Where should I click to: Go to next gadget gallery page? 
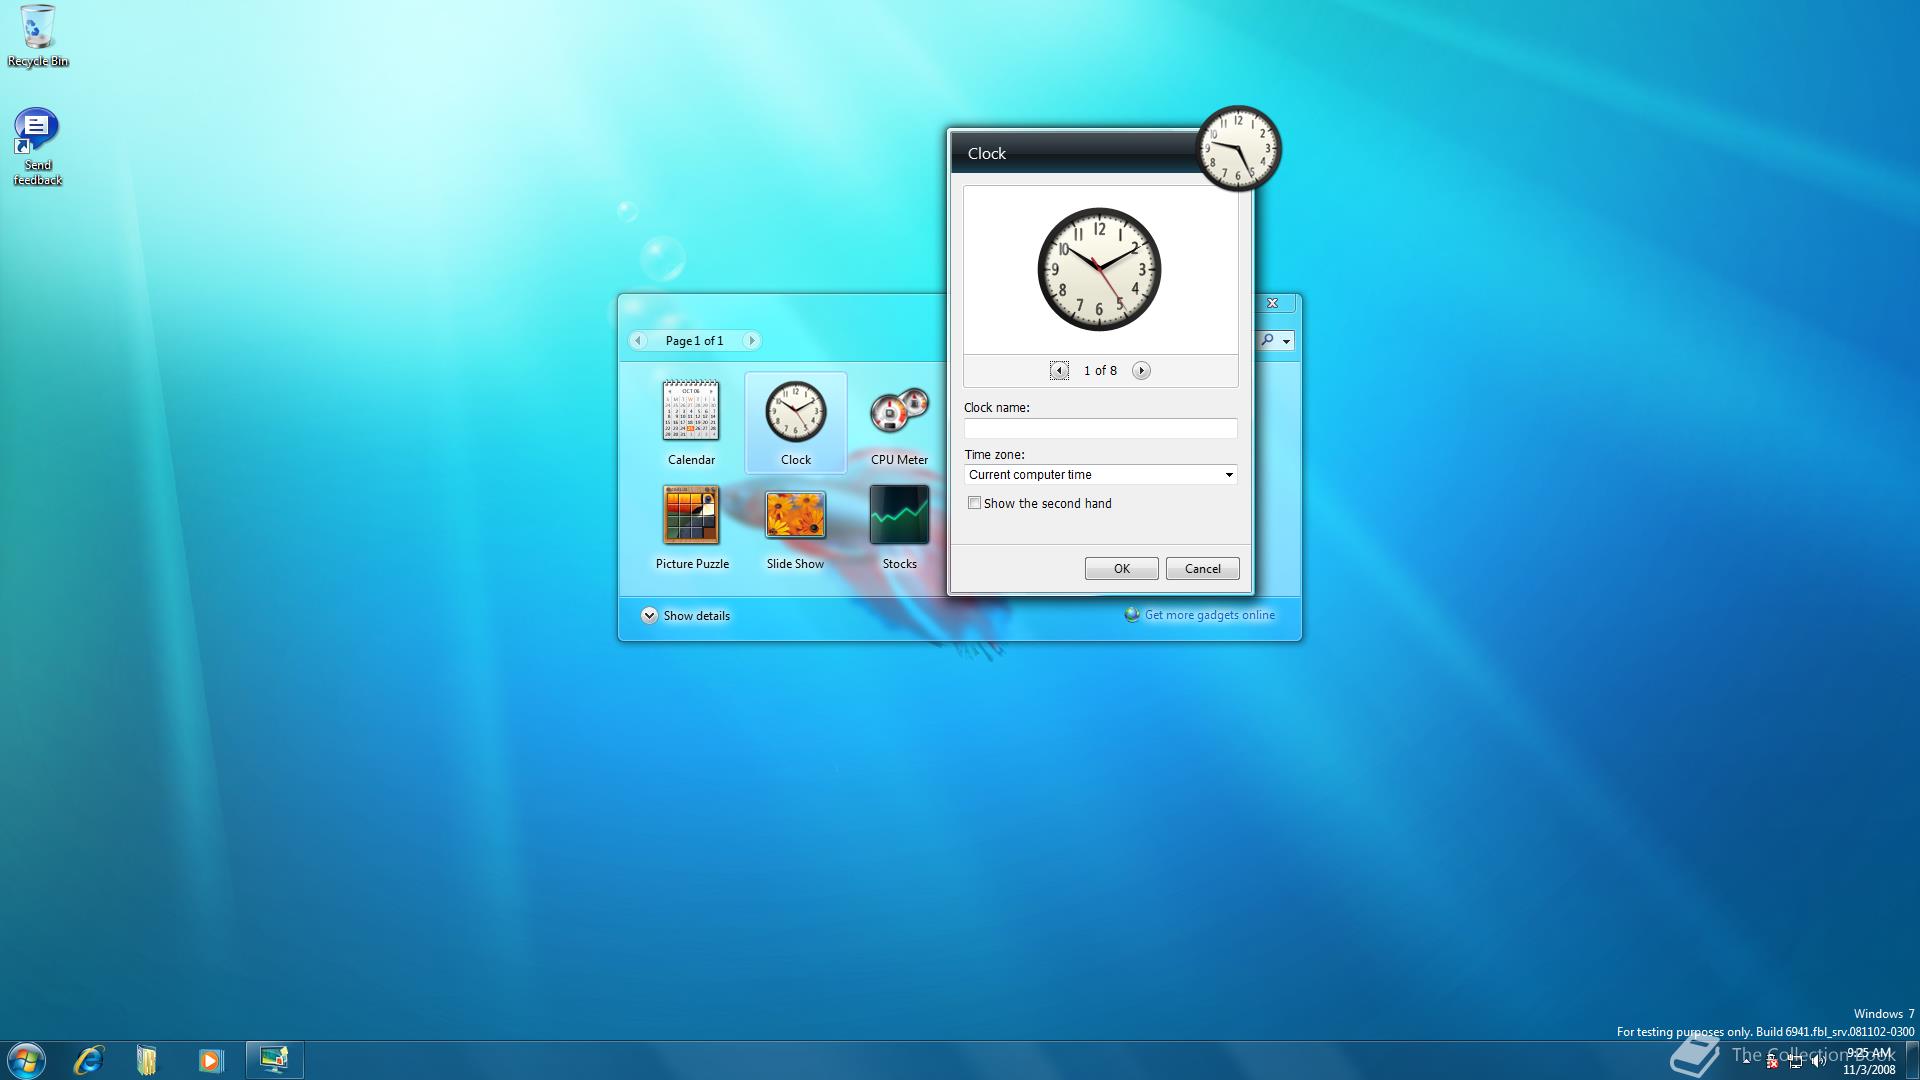[x=752, y=341]
